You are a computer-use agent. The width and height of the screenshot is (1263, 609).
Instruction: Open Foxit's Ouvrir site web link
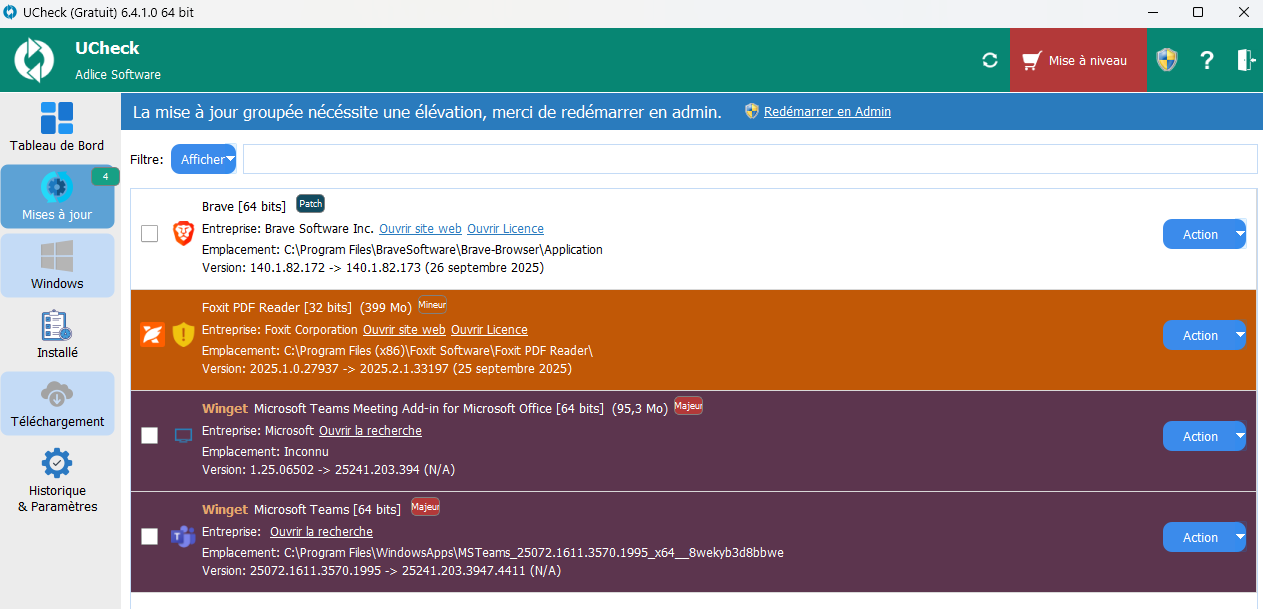404,330
